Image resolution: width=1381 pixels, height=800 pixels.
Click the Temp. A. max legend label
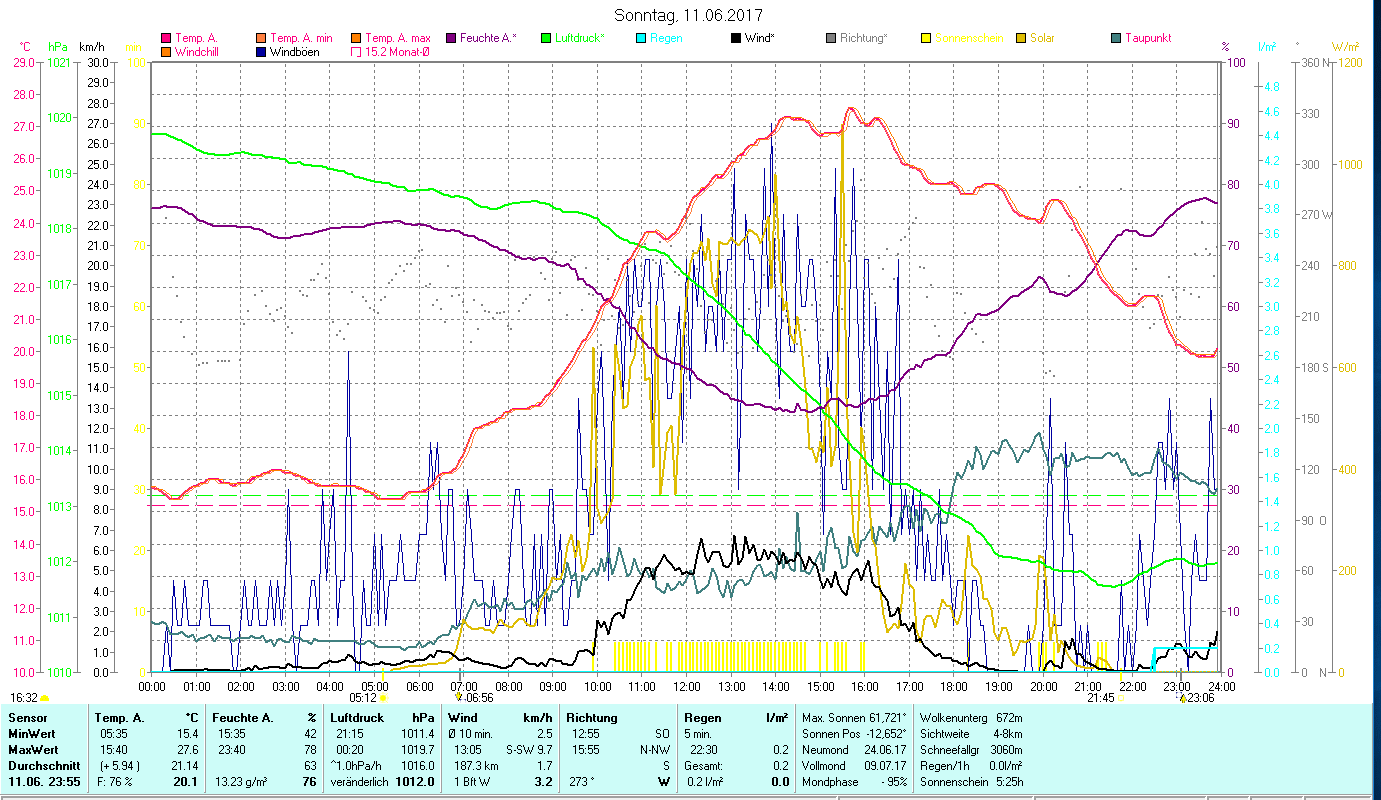click(x=398, y=38)
